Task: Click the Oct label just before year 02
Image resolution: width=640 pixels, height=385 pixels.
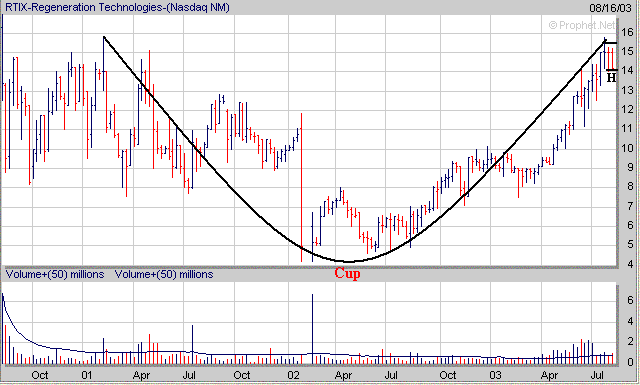Action: 242,375
